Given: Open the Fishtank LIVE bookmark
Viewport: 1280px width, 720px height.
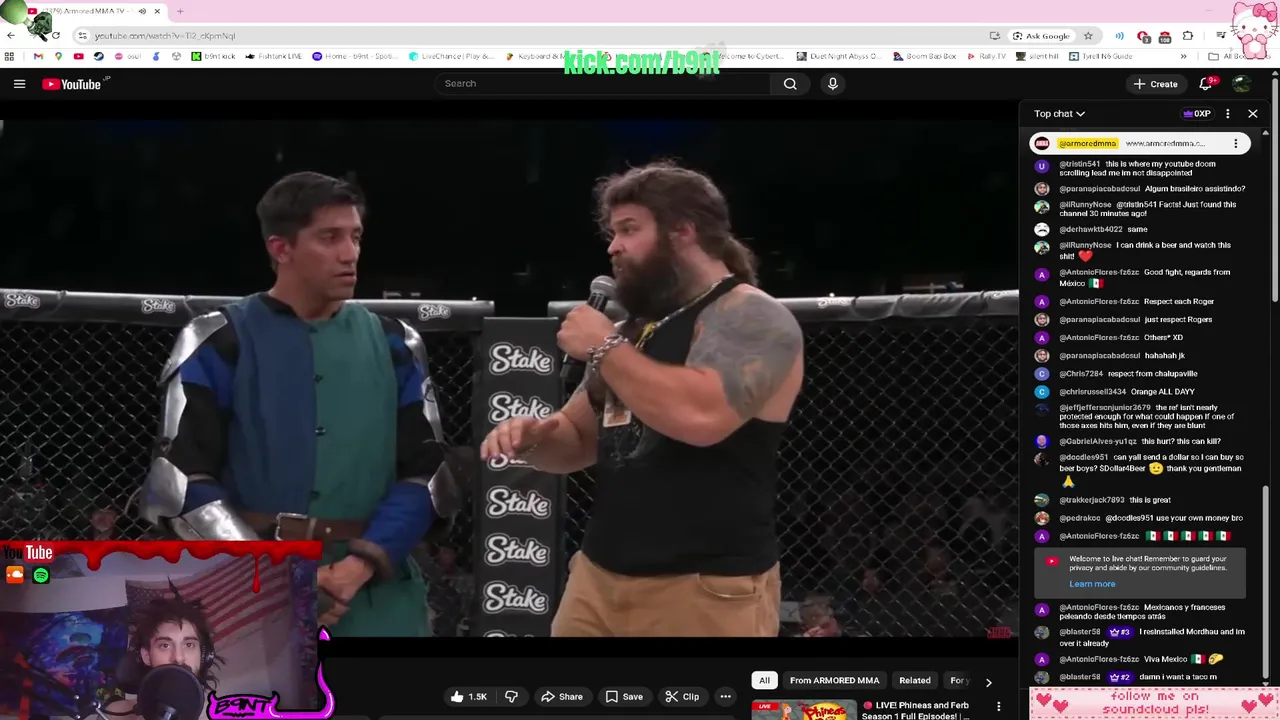Looking at the screenshot, I should 273,56.
